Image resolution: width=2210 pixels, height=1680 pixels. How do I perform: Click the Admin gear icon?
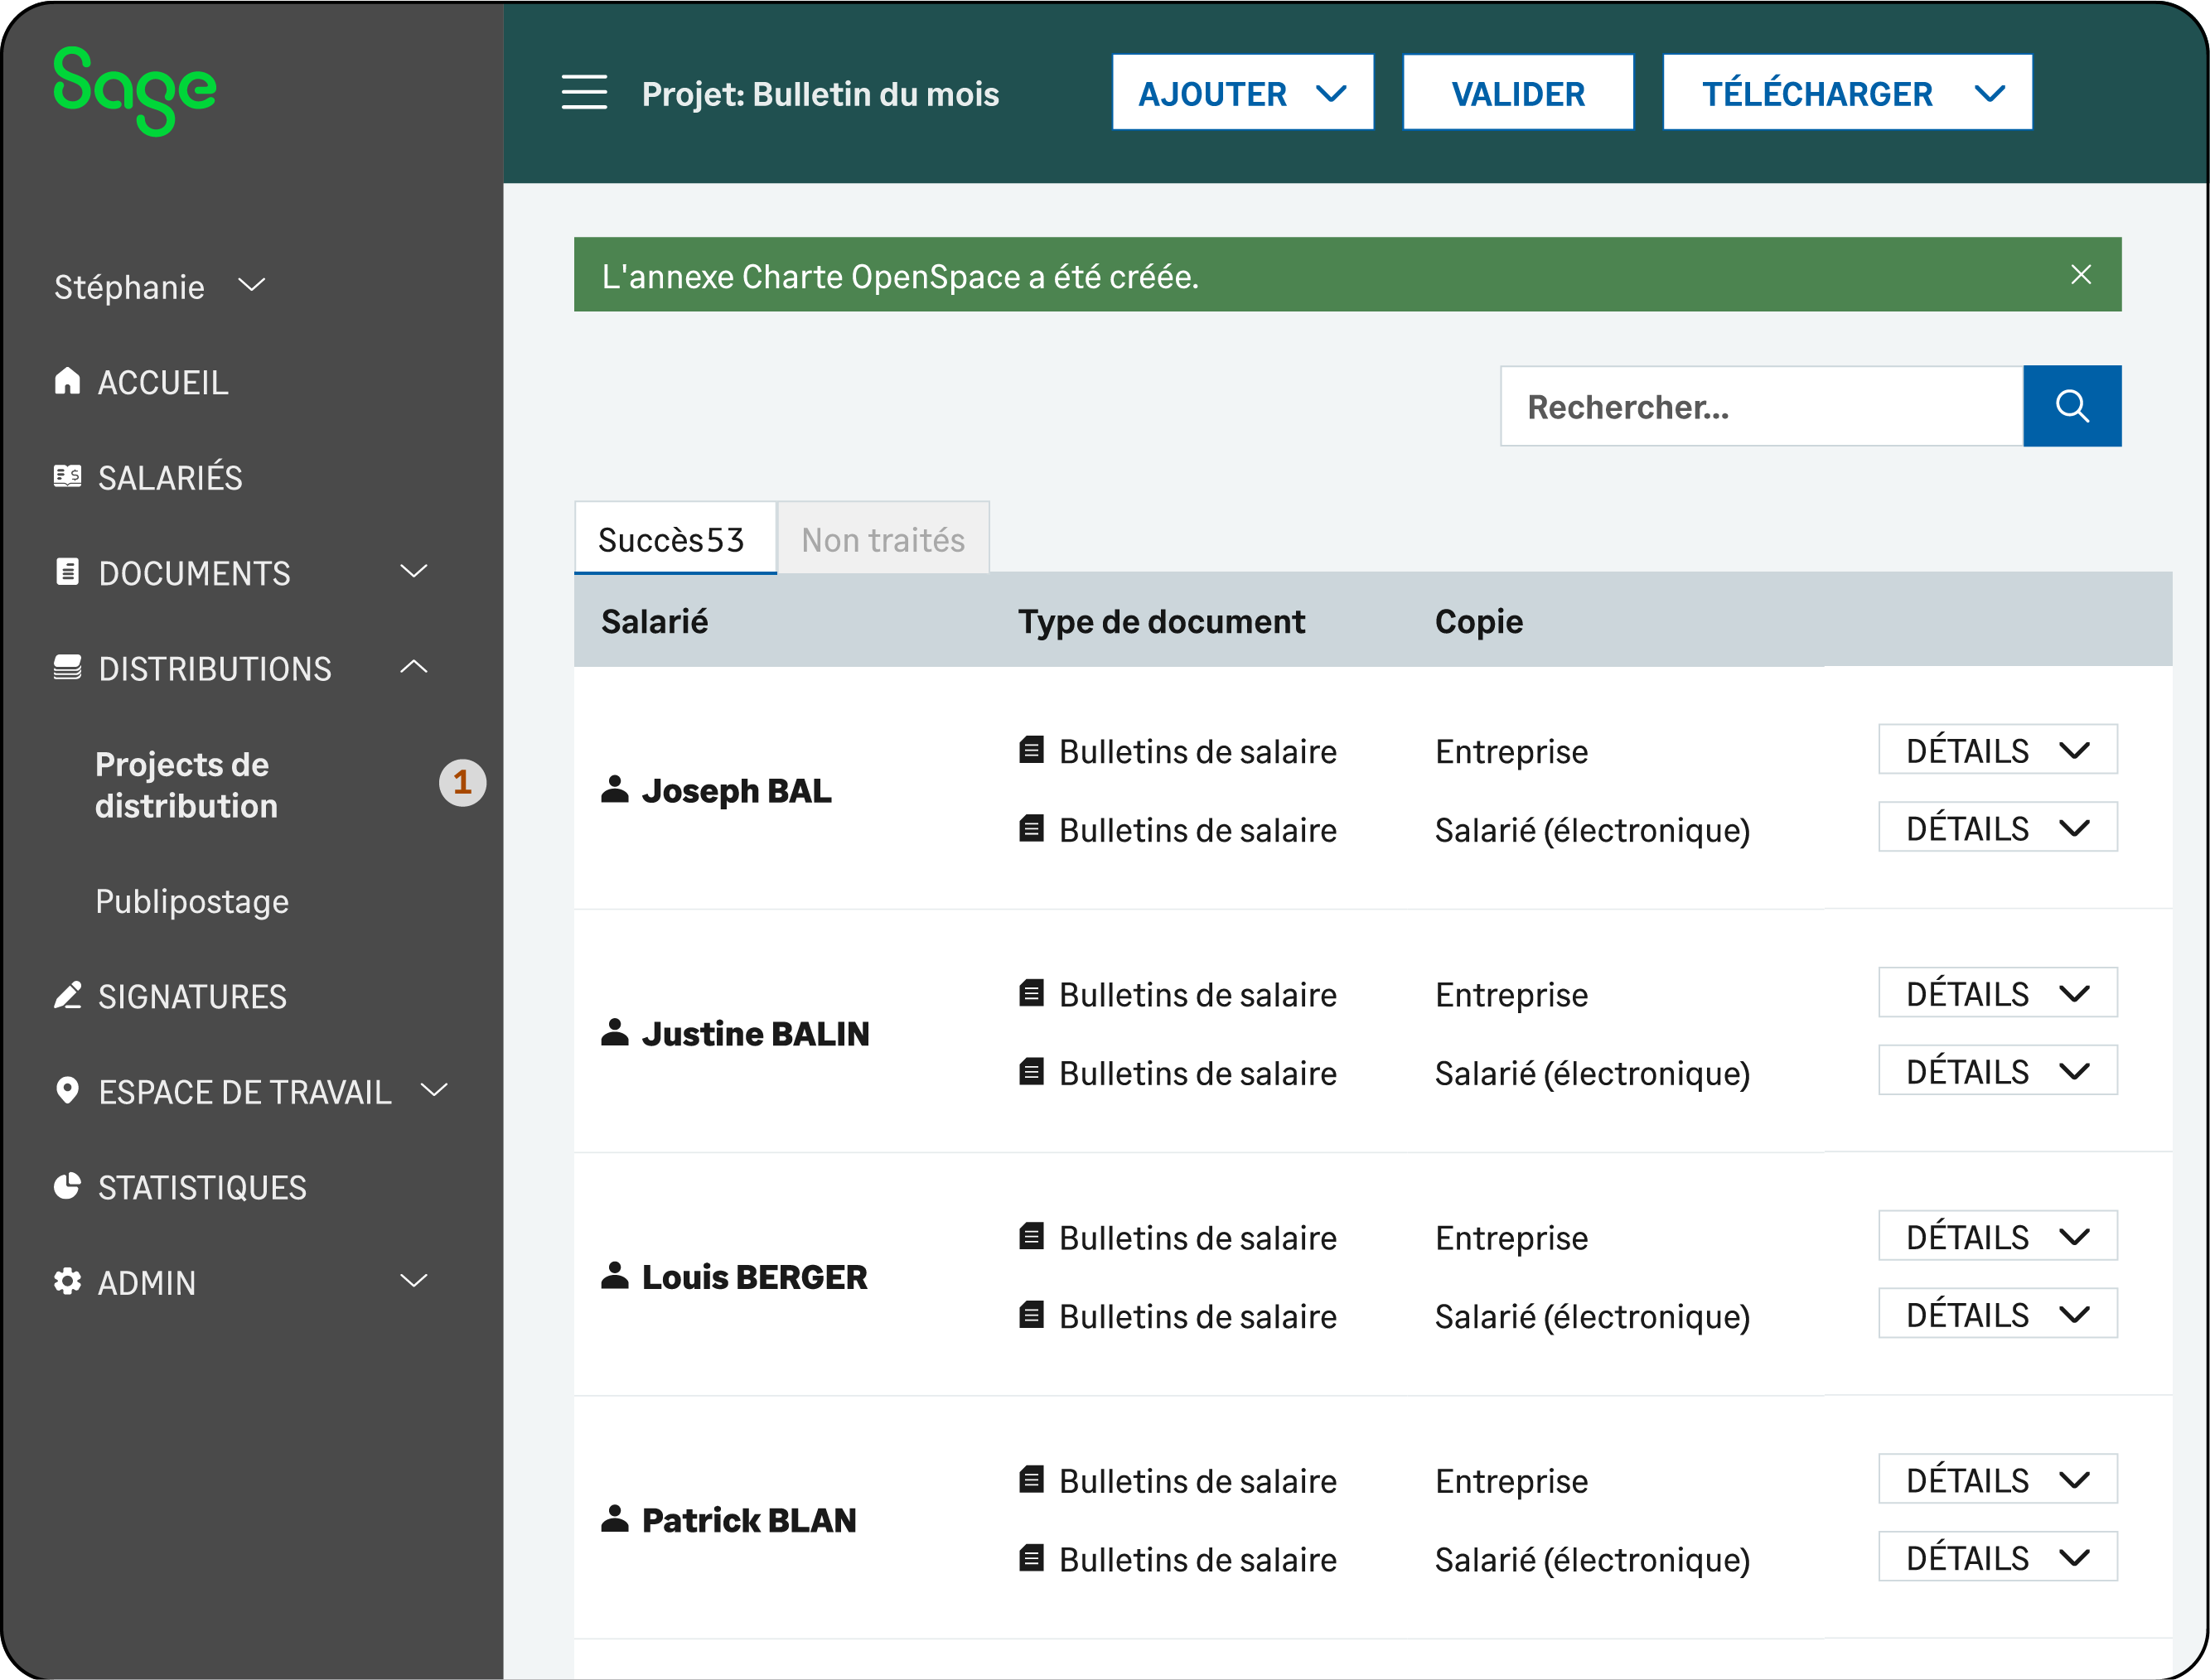pyautogui.click(x=67, y=1281)
